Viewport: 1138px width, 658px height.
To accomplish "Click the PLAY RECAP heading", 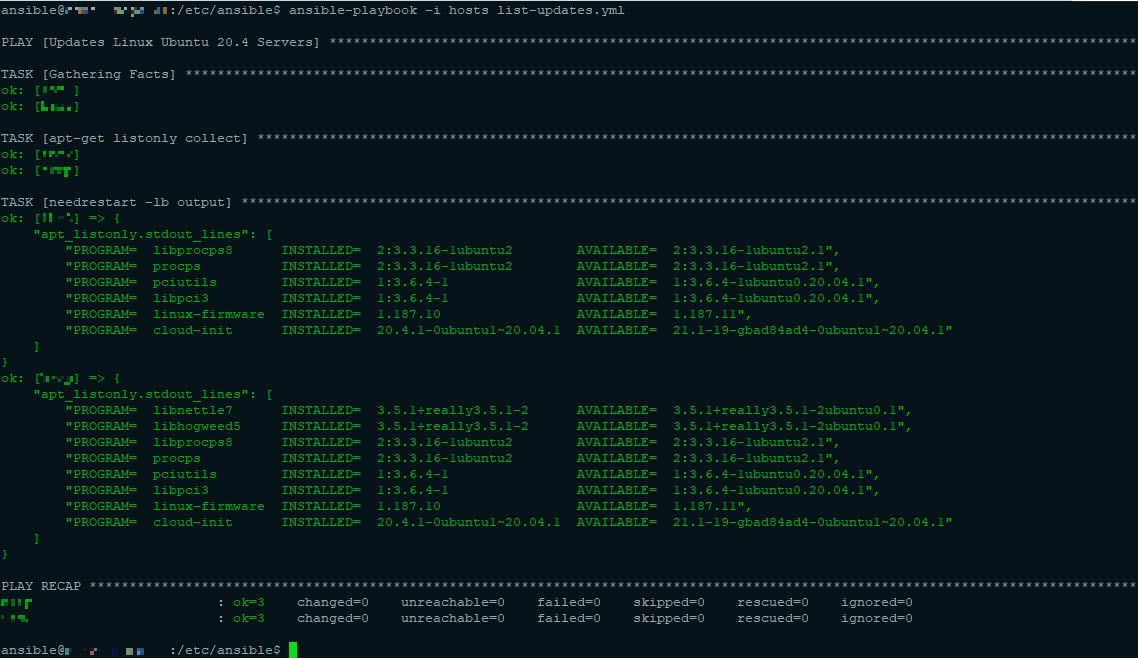I will pos(41,586).
